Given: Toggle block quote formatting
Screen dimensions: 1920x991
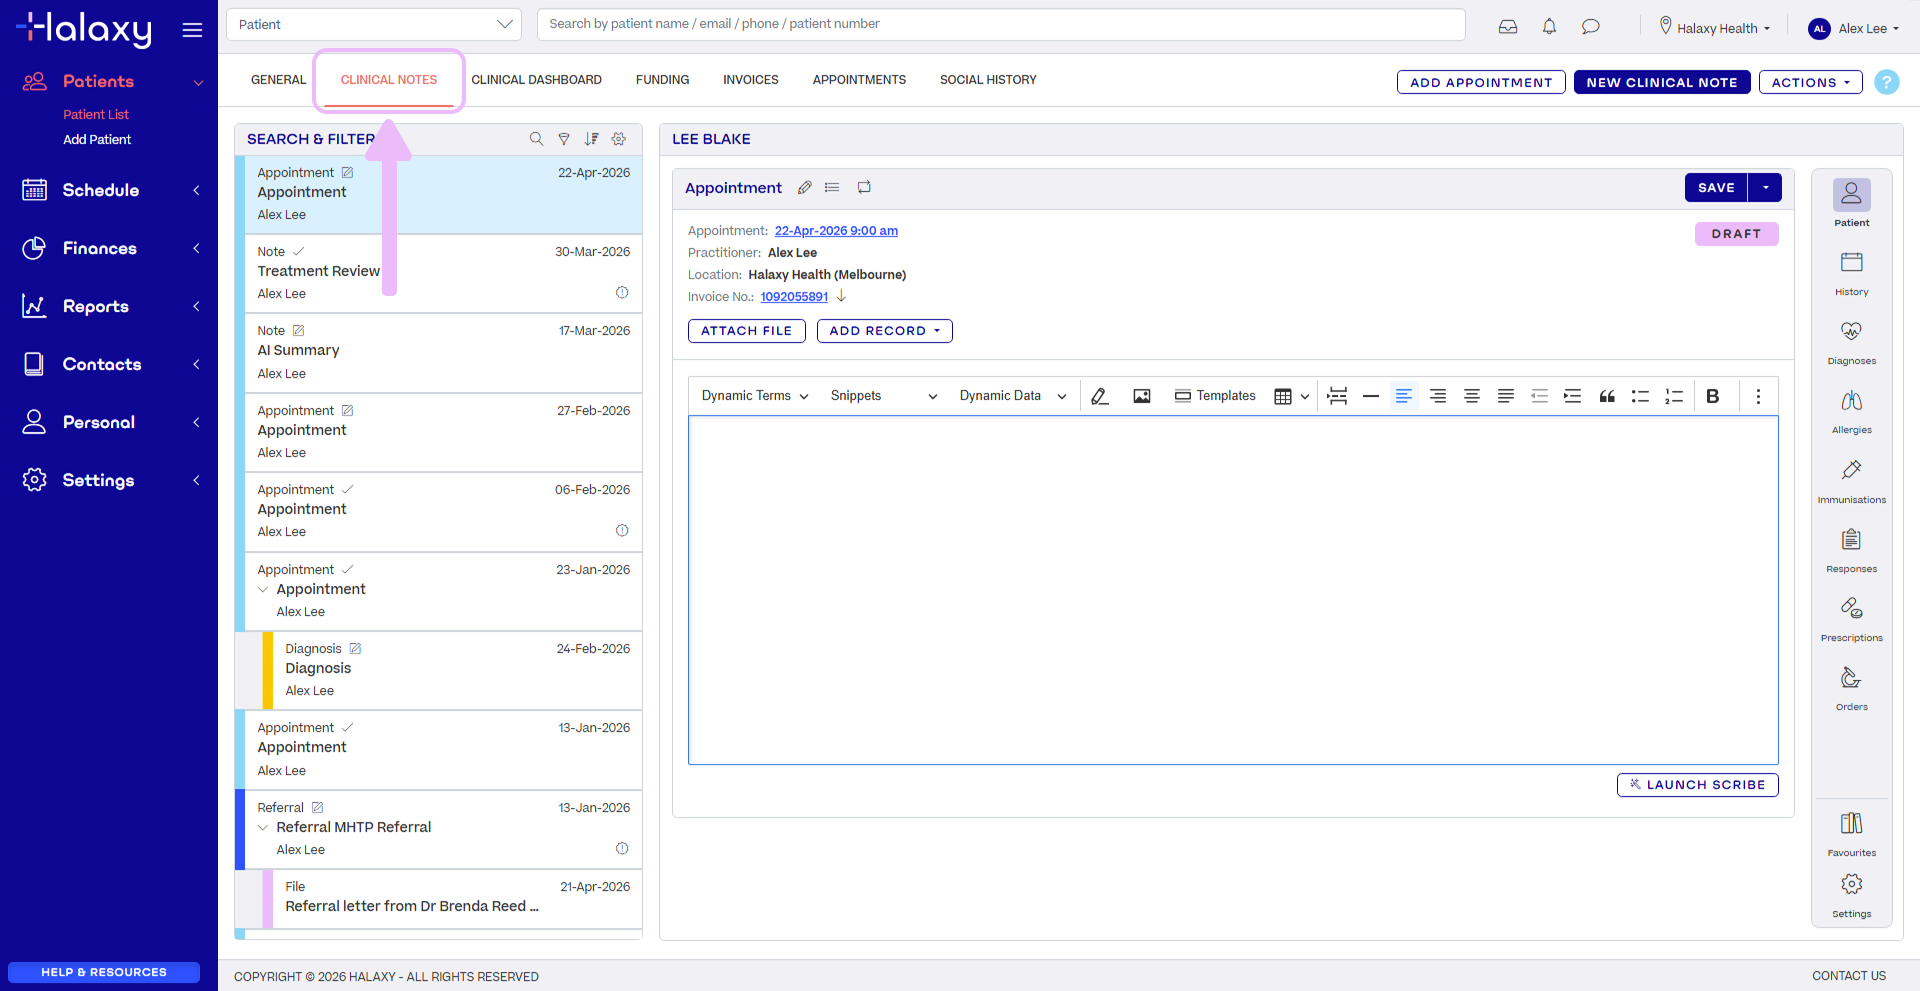Looking at the screenshot, I should [1607, 396].
